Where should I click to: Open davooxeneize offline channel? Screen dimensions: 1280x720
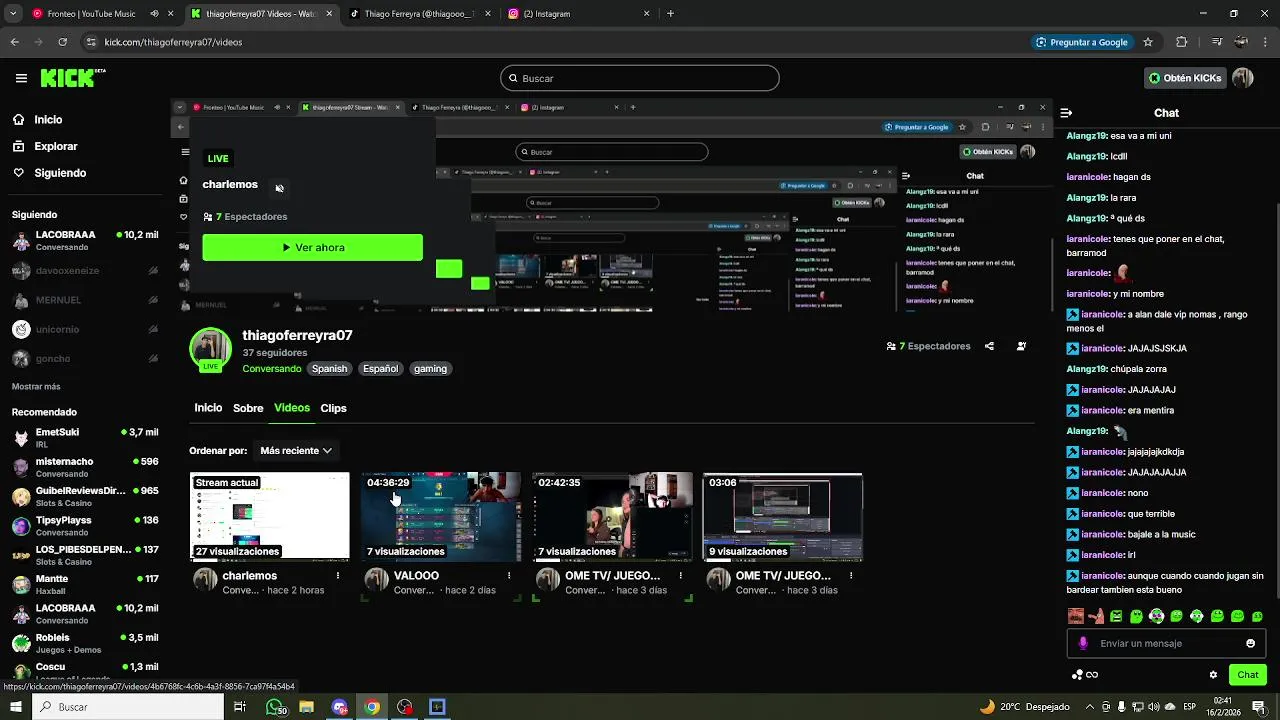[85, 270]
